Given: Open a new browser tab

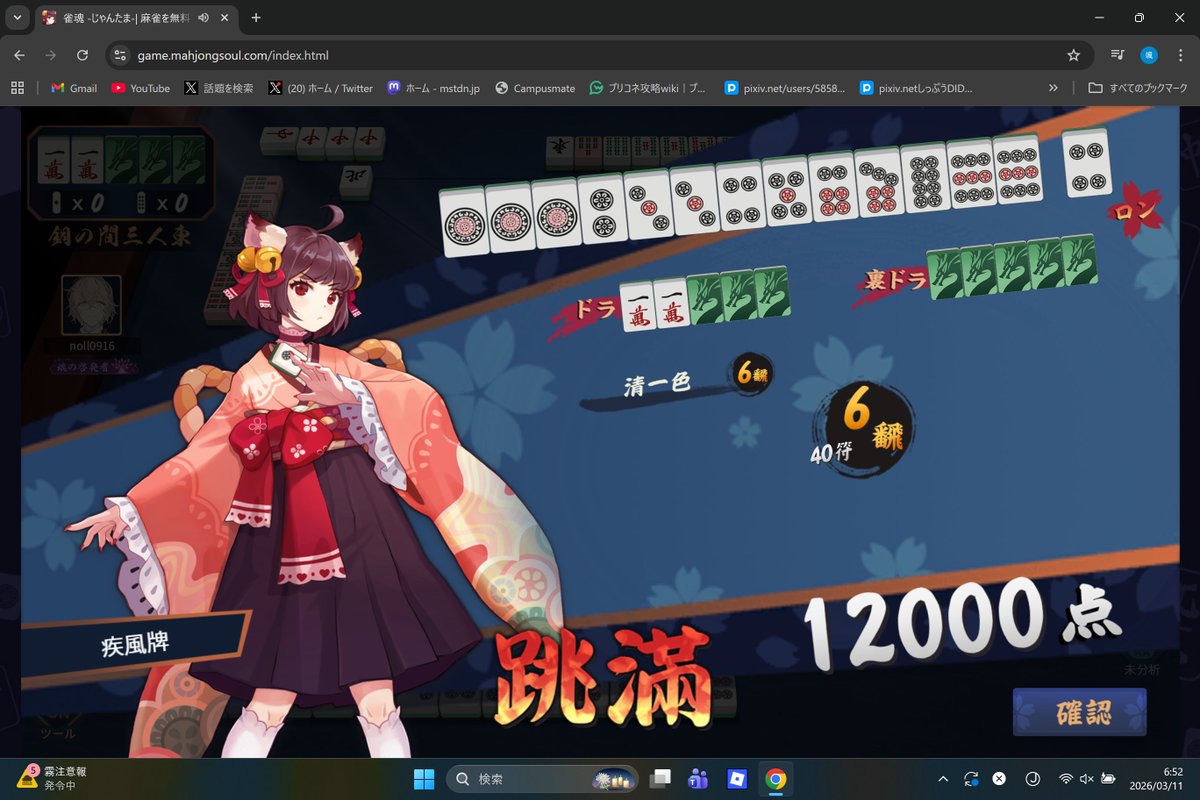Looking at the screenshot, I should tap(256, 17).
